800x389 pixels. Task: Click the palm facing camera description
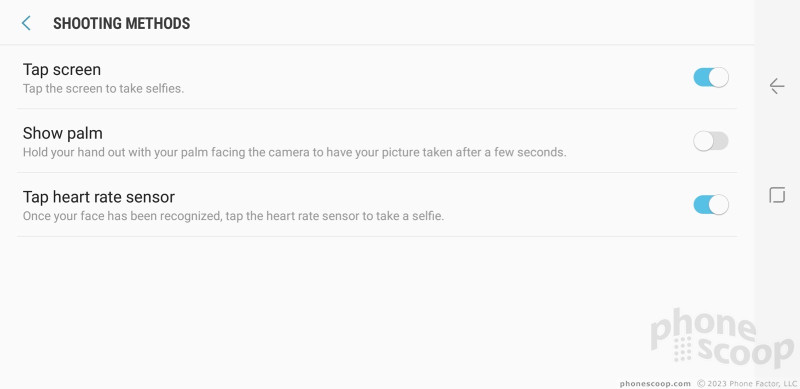pyautogui.click(x=294, y=153)
